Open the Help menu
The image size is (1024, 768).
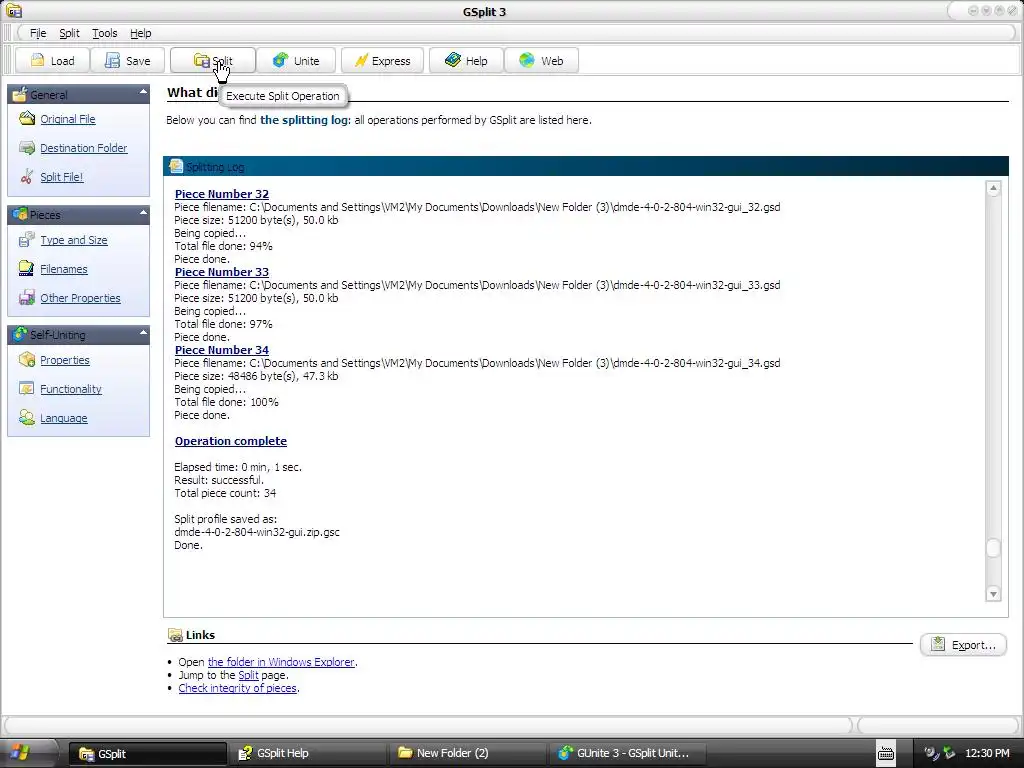(x=140, y=33)
